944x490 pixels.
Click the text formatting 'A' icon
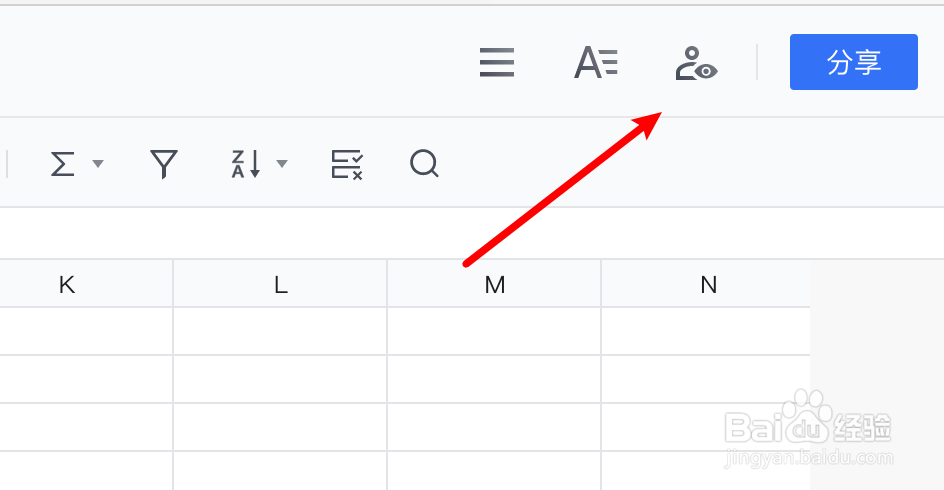coord(596,63)
